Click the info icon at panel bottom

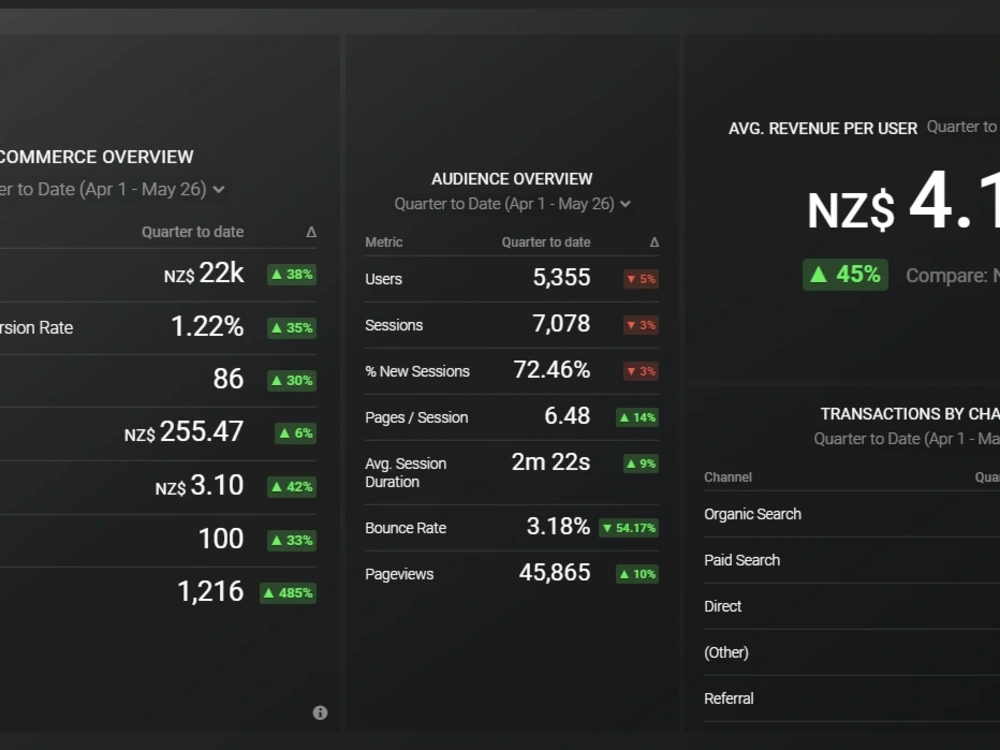pyautogui.click(x=320, y=712)
